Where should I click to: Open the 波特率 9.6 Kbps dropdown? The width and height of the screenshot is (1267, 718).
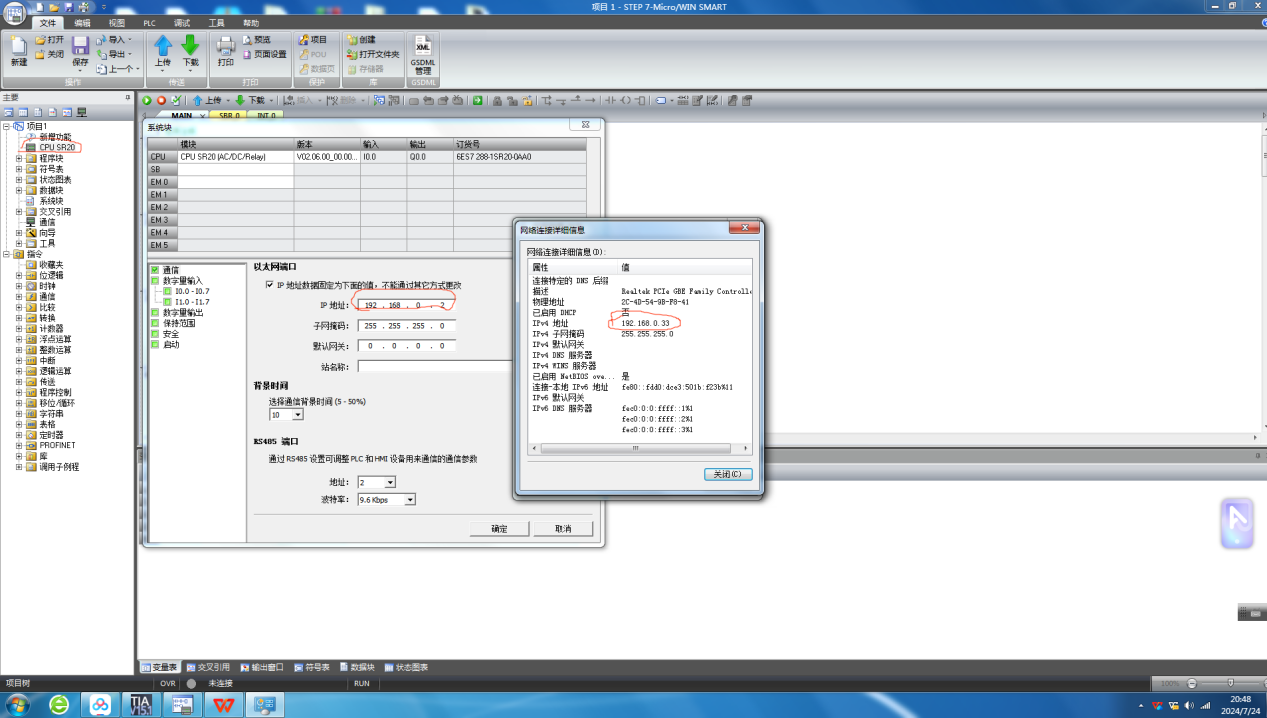[410, 499]
